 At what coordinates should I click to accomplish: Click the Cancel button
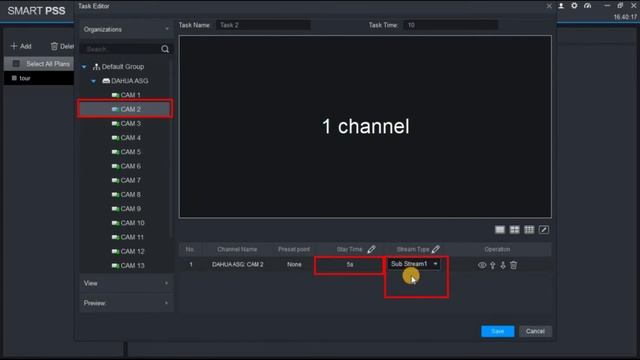point(535,331)
